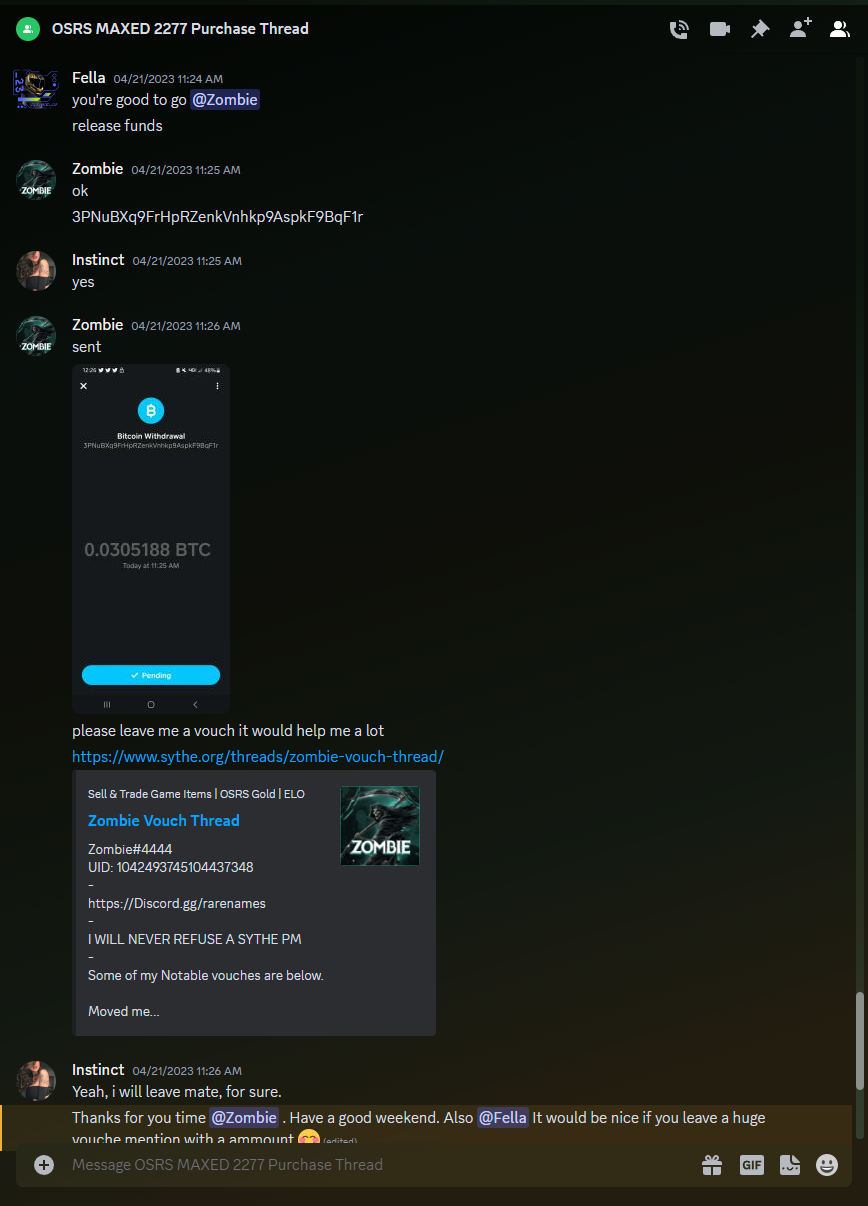The height and width of the screenshot is (1206, 868).
Task: Click the timestamp 04/21/2023 11:24 AM
Action: [168, 78]
